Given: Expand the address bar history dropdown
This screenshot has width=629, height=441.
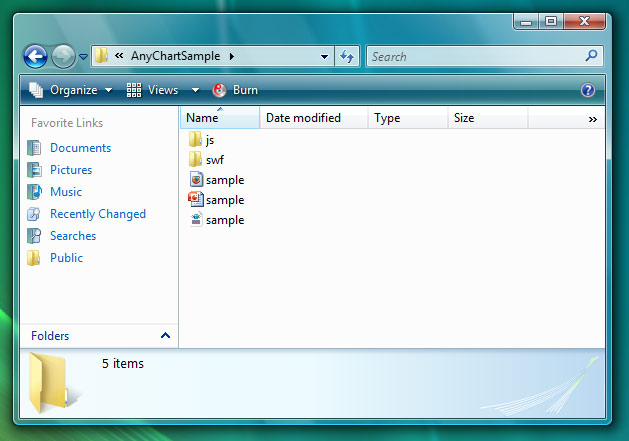Looking at the screenshot, I should [325, 57].
